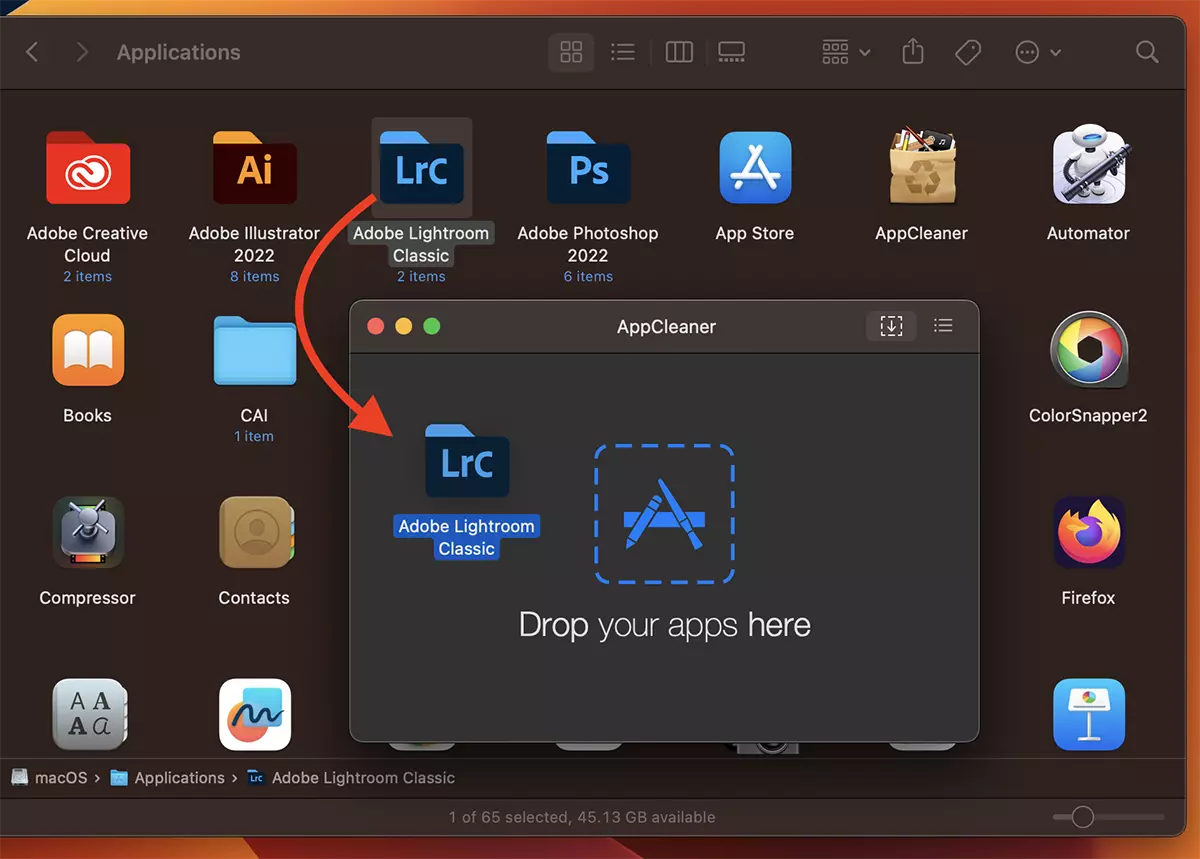Viewport: 1200px width, 859px height.
Task: Open the Adobe Photoshop 2022 folder
Action: (588, 168)
